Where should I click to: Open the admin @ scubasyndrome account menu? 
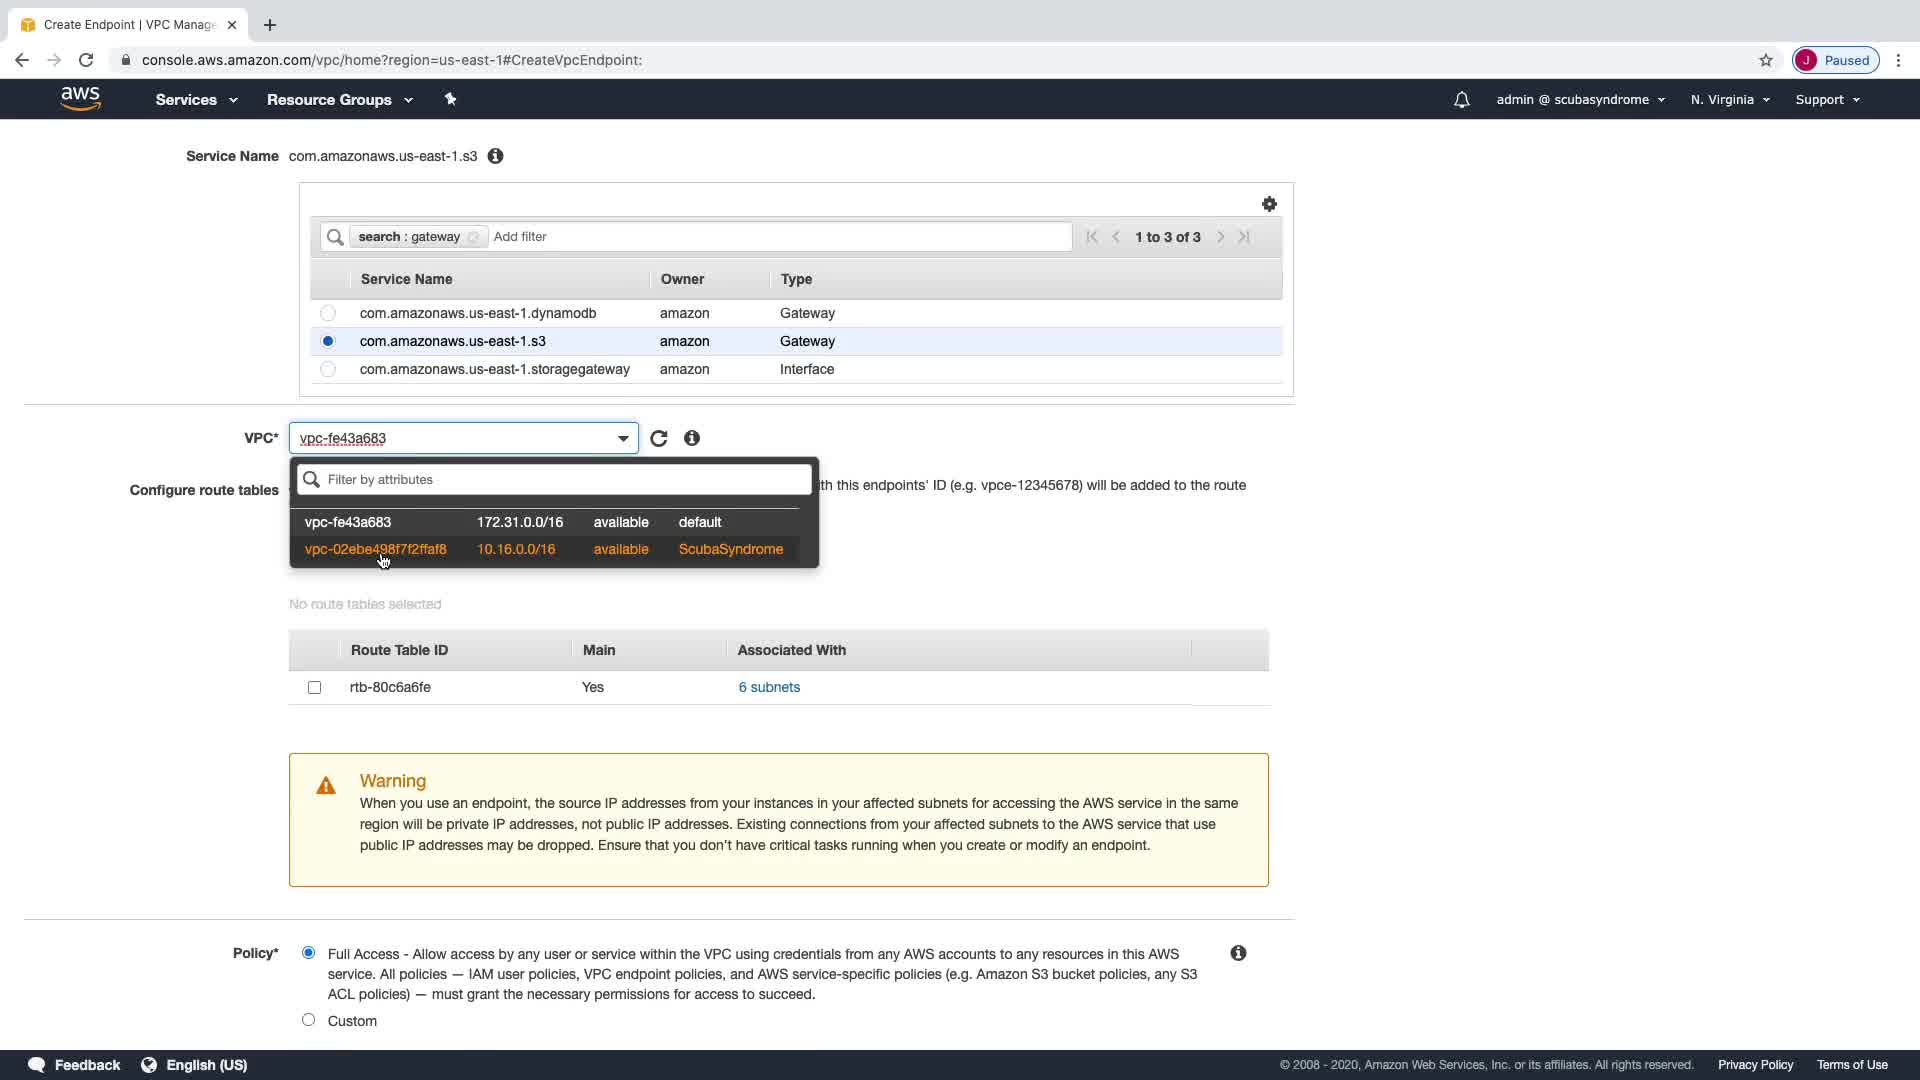coord(1580,100)
